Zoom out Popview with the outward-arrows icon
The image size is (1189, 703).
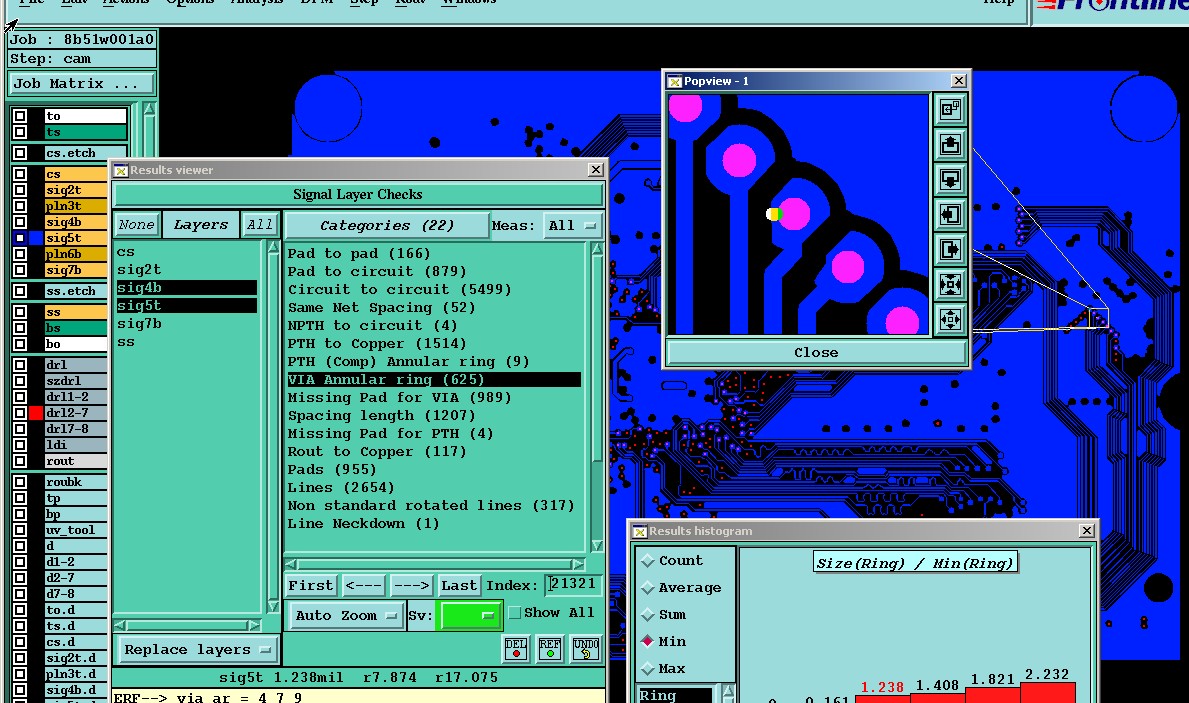950,319
